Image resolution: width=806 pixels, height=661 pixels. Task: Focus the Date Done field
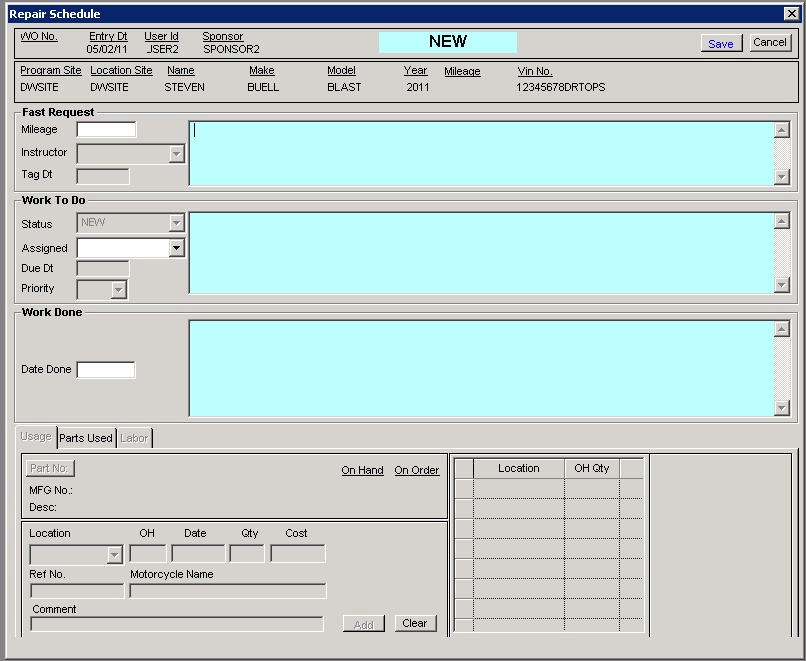coord(106,370)
